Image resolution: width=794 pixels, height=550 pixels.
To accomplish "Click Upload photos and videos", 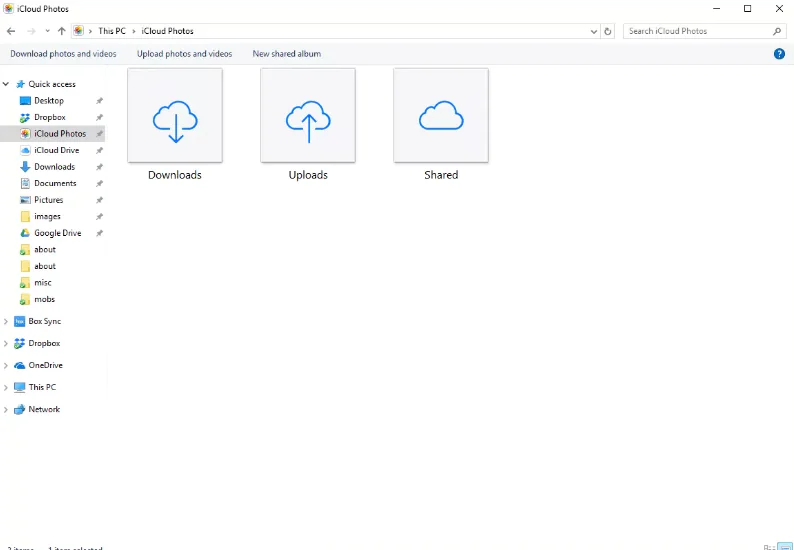I will [x=184, y=54].
